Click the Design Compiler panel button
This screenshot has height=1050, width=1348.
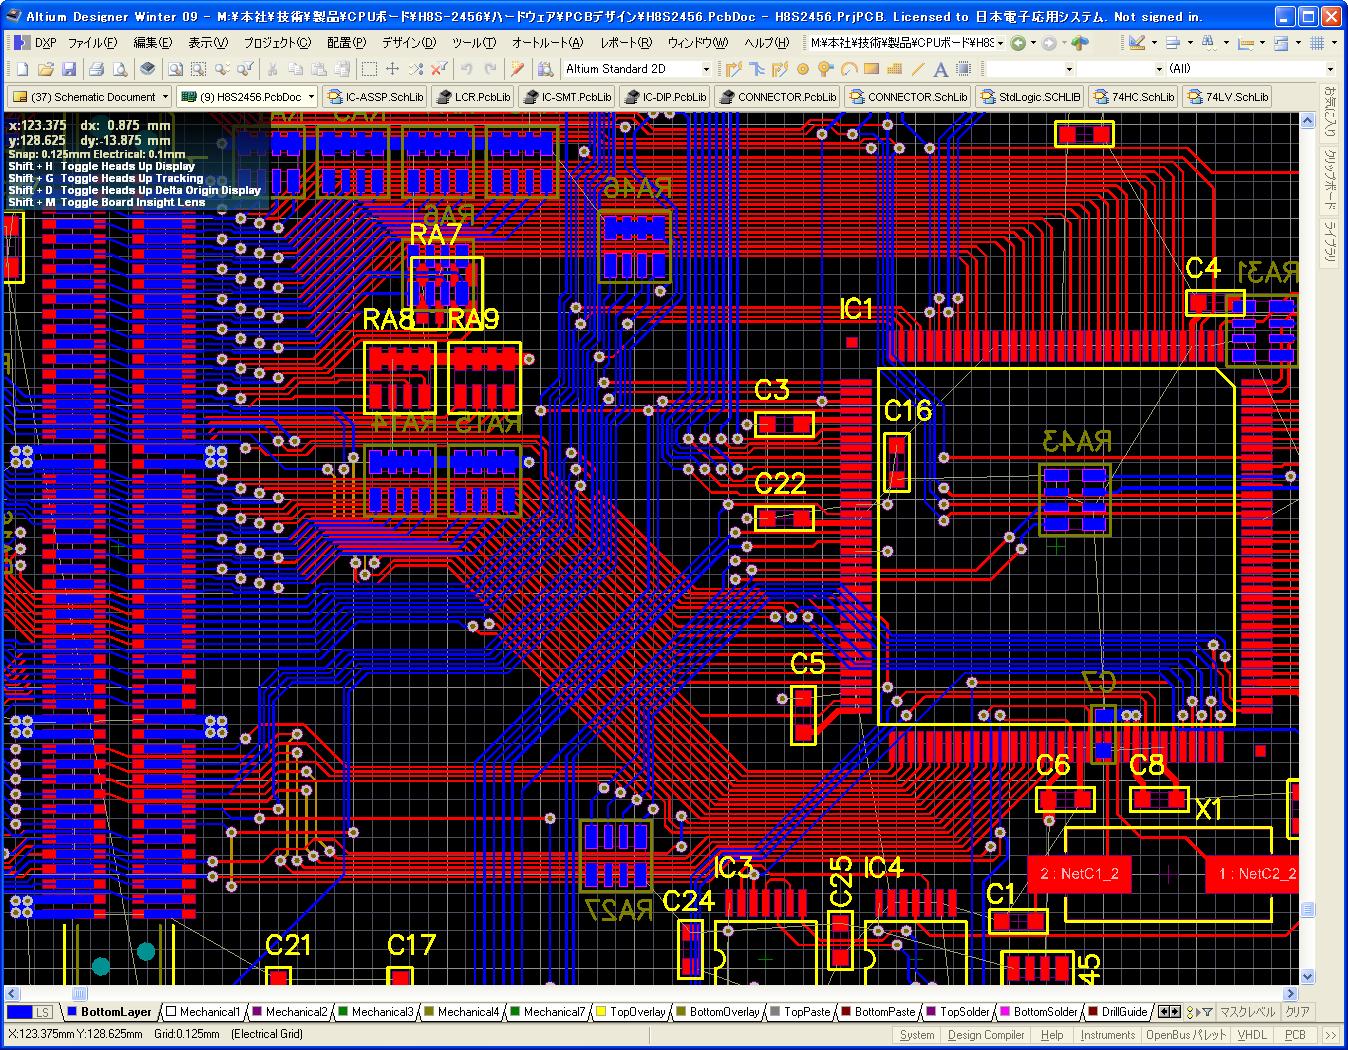coord(986,1035)
